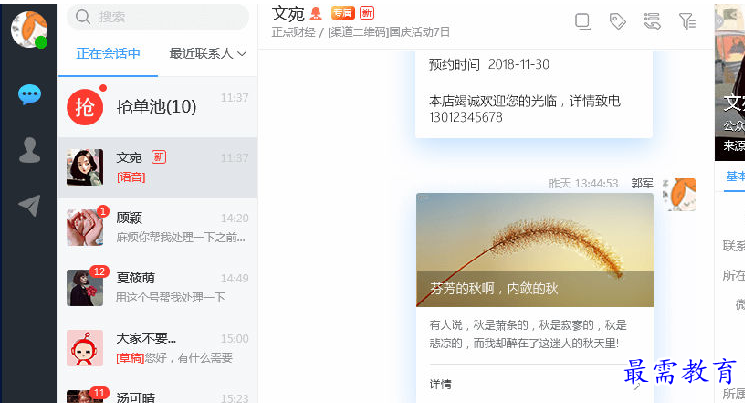The height and width of the screenshot is (403, 745).
Task: Click the search magnifier icon
Action: pos(83,17)
